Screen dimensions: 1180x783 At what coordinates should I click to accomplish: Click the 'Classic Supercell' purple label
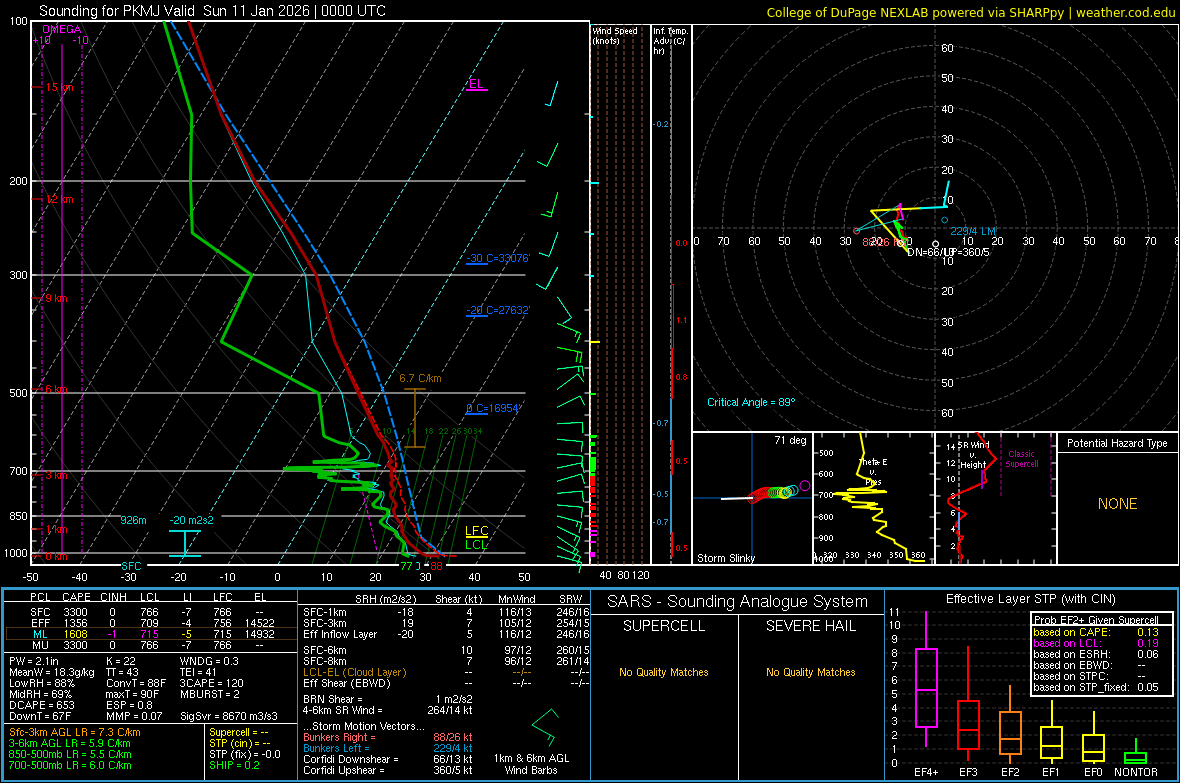tap(1021, 459)
